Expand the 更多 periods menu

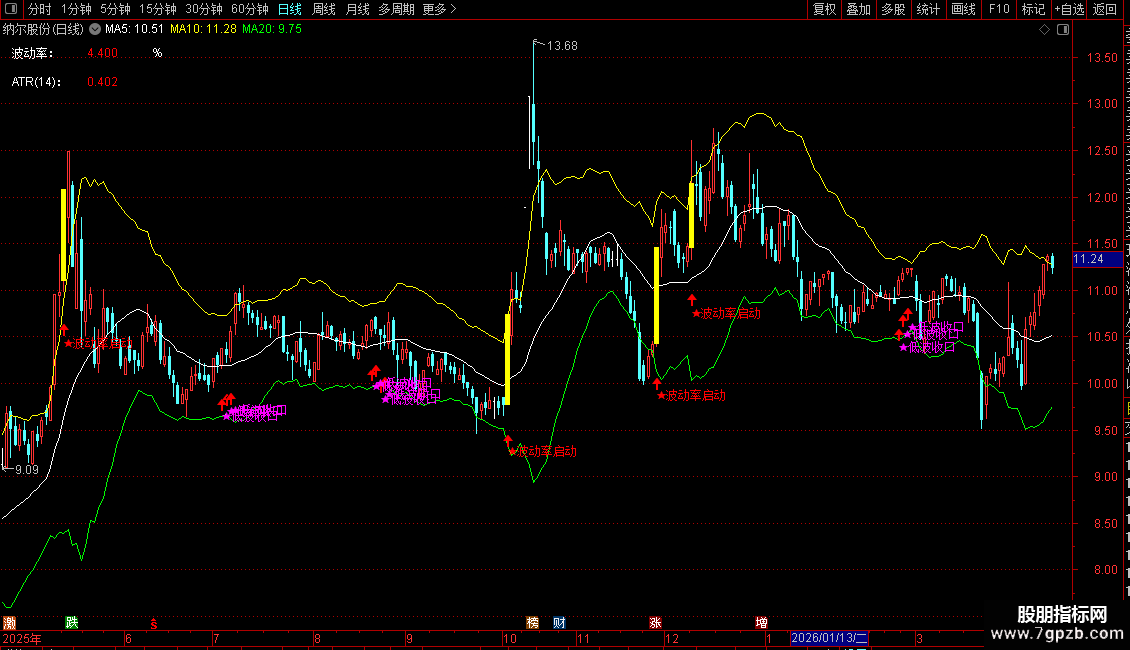pyautogui.click(x=439, y=9)
